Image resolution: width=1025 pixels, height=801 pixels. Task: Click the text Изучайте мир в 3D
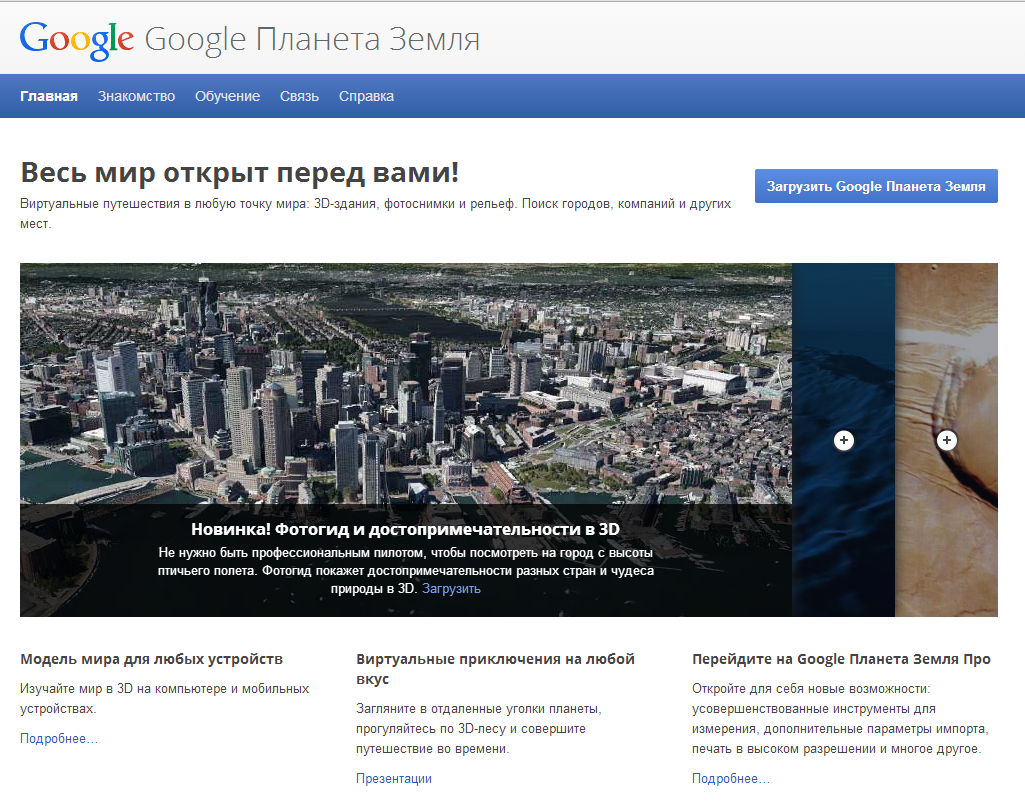coord(165,698)
